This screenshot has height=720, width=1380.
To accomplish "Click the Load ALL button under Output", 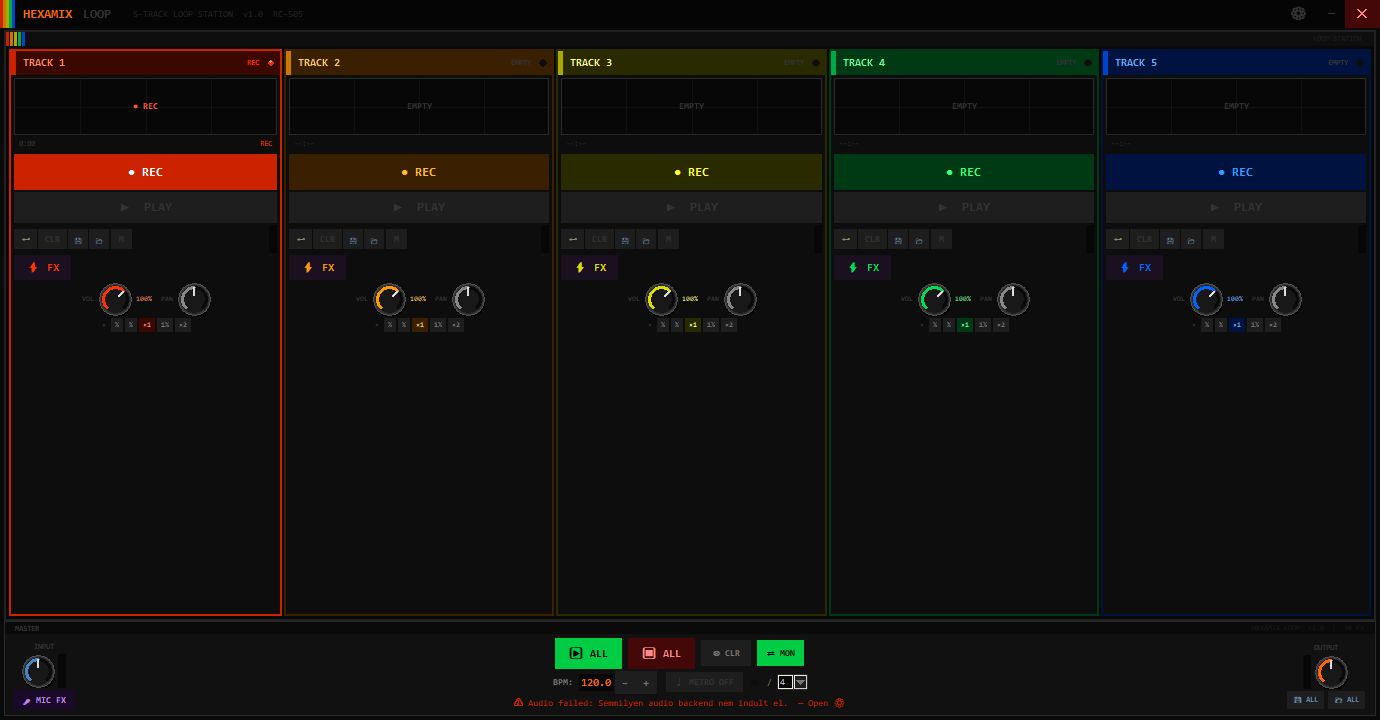I will coord(1347,700).
